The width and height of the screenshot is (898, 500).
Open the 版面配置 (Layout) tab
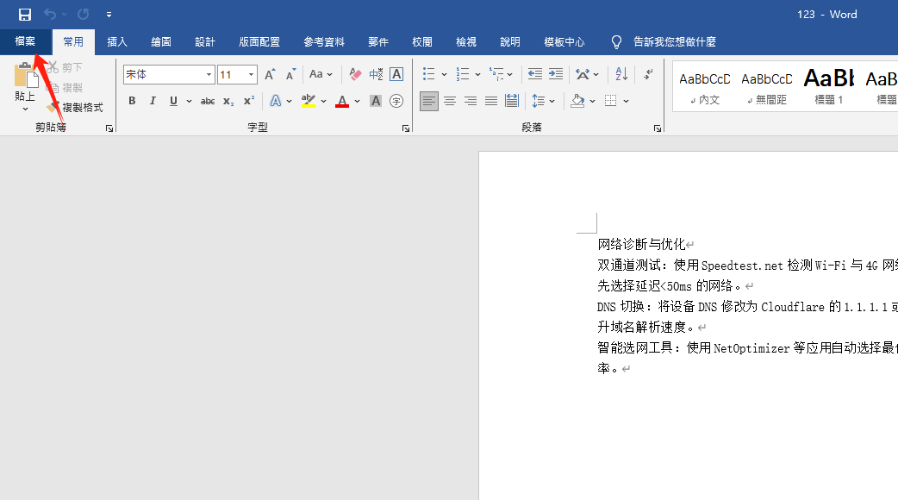point(259,42)
